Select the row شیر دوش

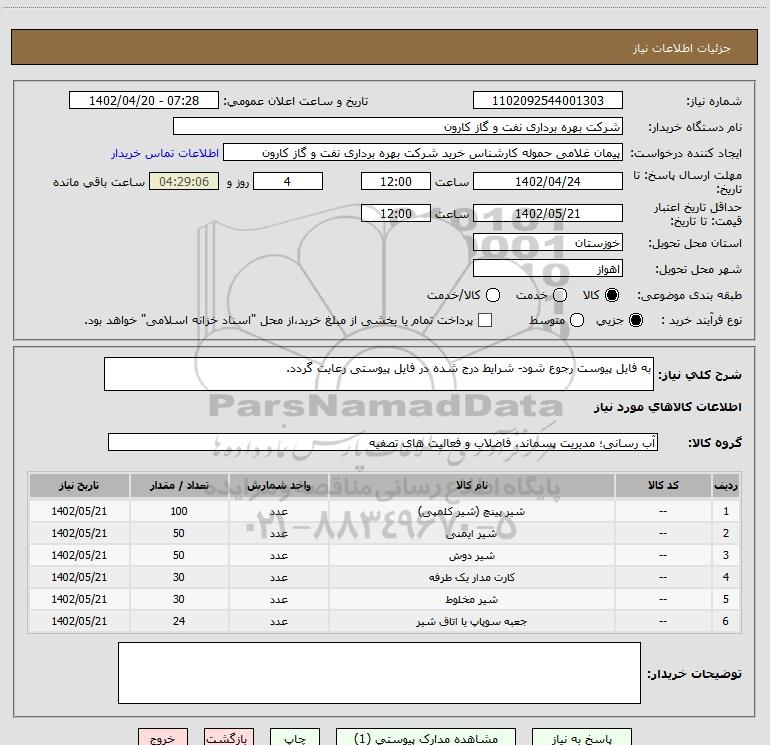click(x=385, y=555)
